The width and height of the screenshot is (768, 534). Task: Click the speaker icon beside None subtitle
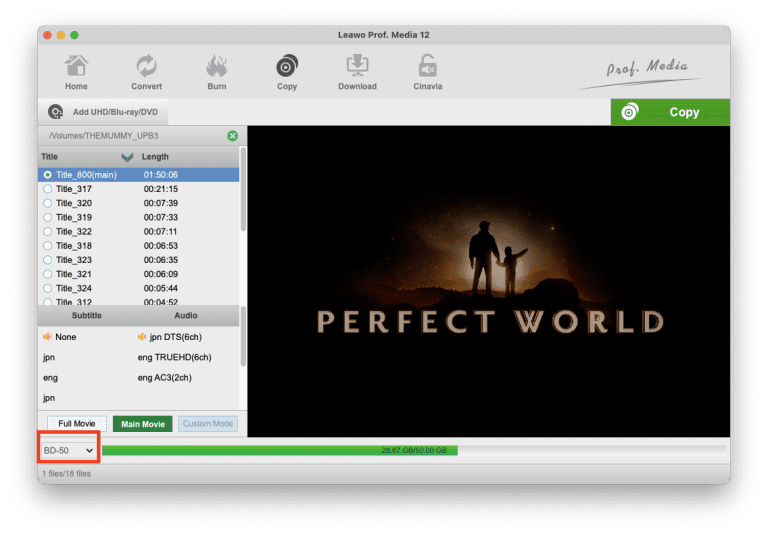pos(48,337)
